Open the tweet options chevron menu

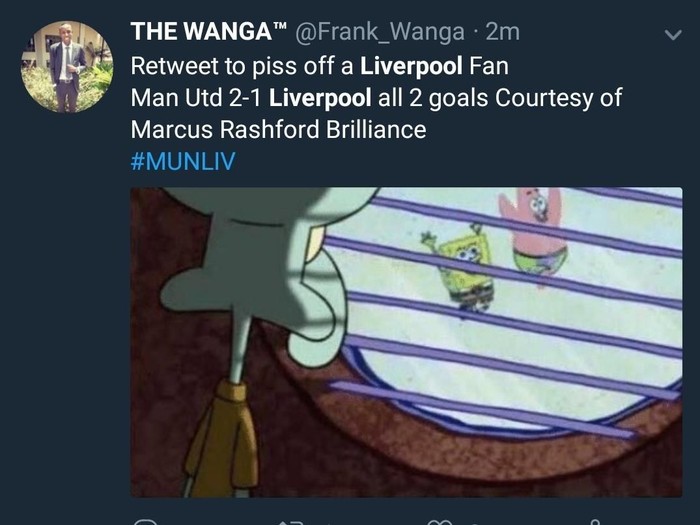tap(673, 34)
